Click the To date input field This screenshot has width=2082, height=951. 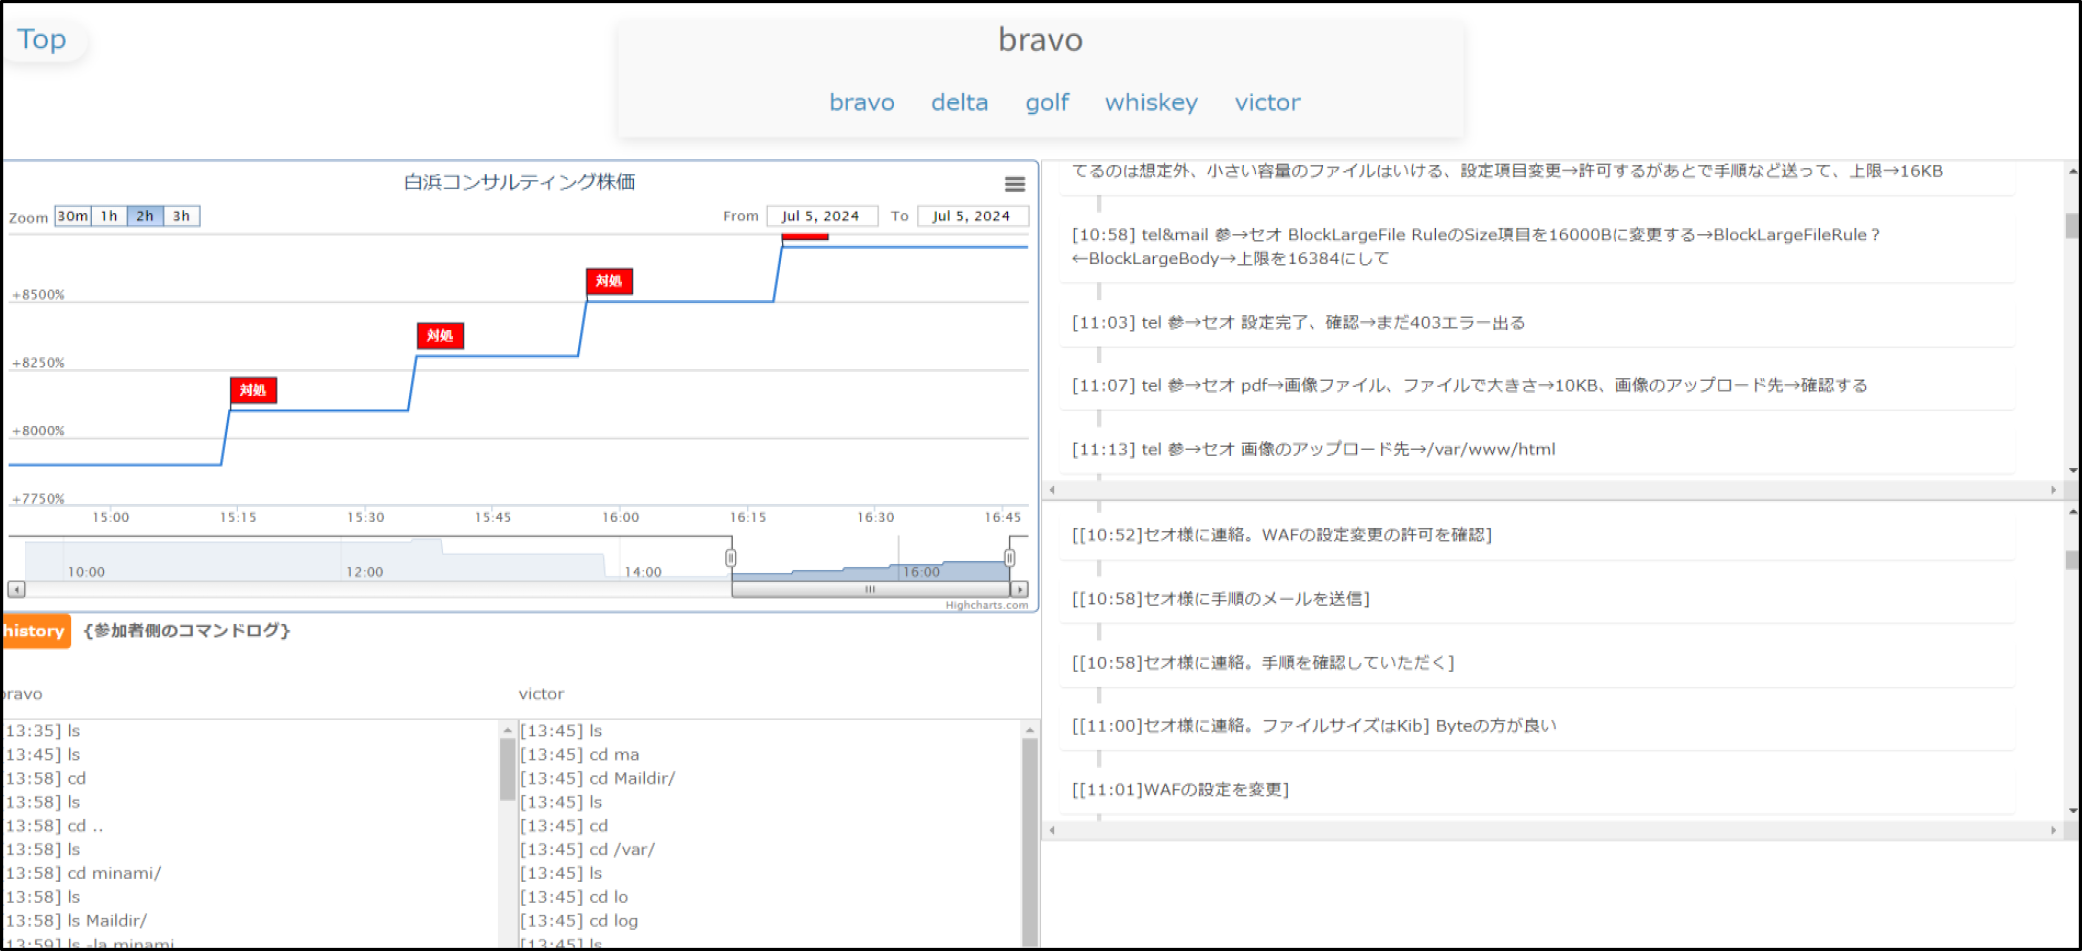pyautogui.click(x=972, y=216)
